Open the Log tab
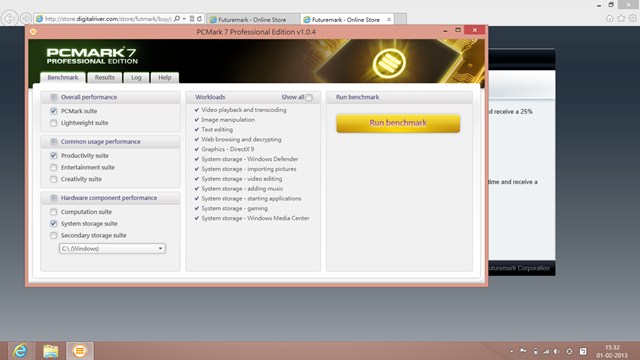 pyautogui.click(x=136, y=77)
